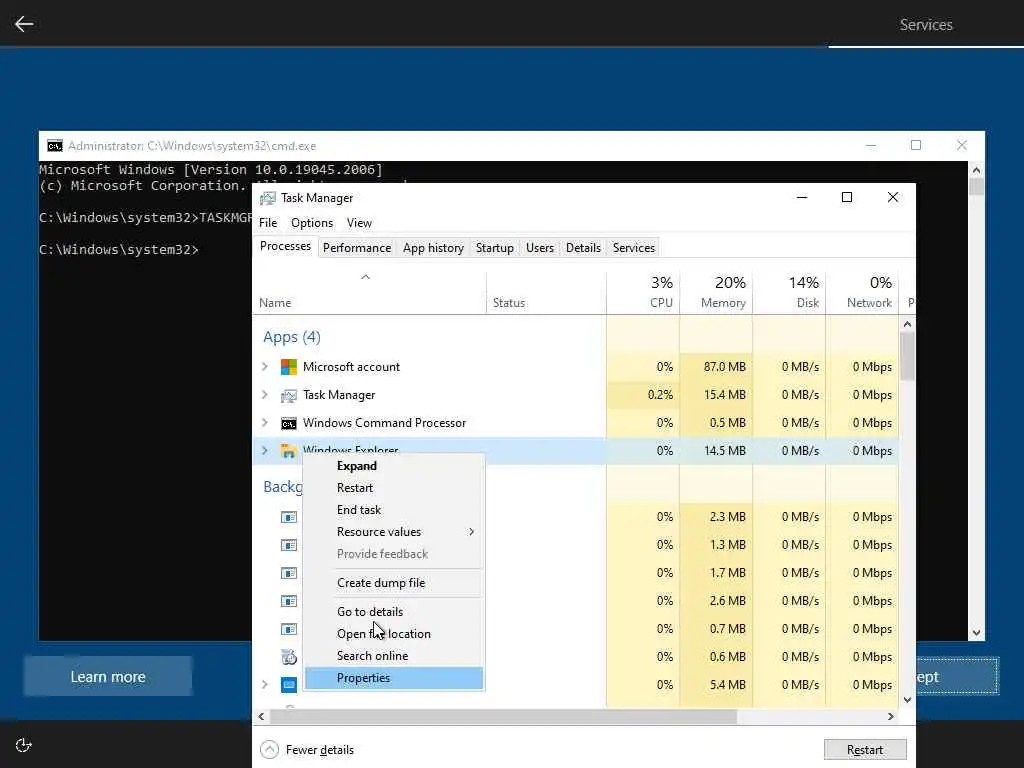Click the Windows Explorer folder icon

pyautogui.click(x=289, y=451)
